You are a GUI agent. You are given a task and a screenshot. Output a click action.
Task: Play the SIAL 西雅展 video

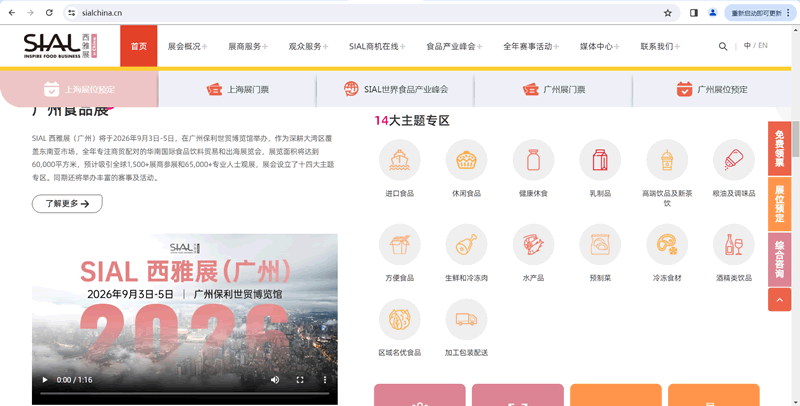pyautogui.click(x=43, y=380)
